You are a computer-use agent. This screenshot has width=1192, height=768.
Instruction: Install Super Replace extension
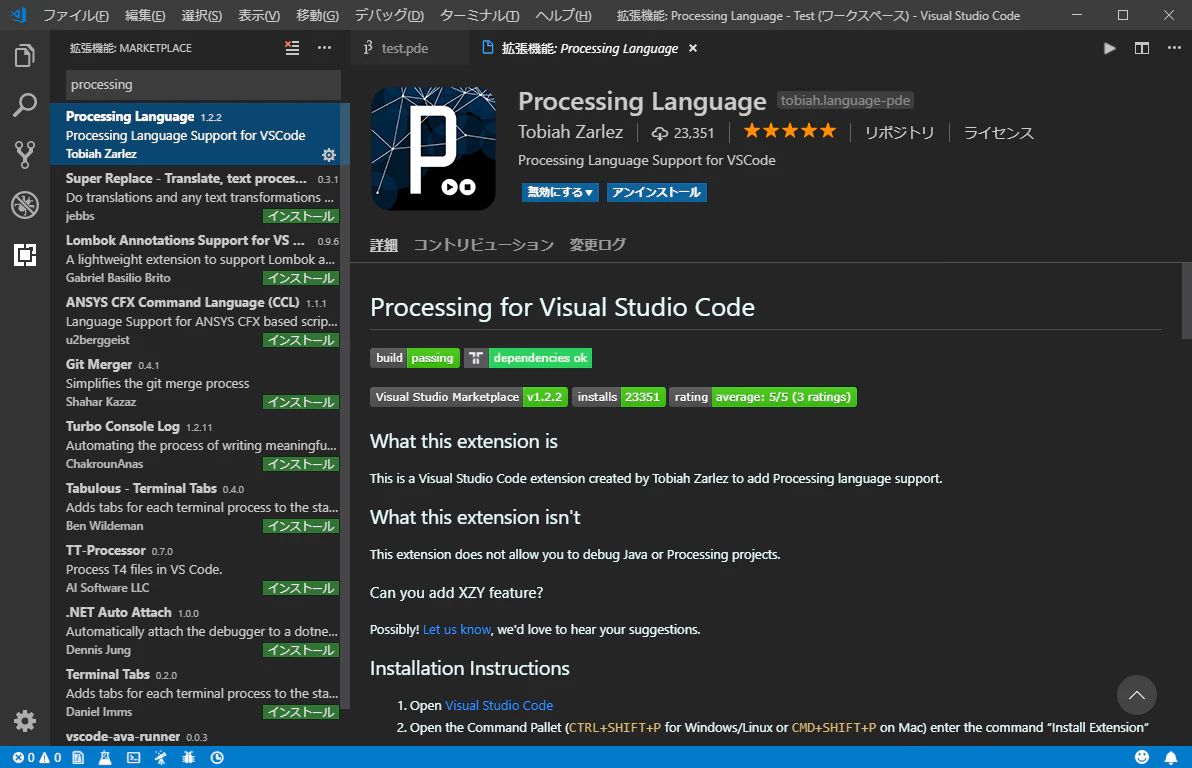coord(301,217)
